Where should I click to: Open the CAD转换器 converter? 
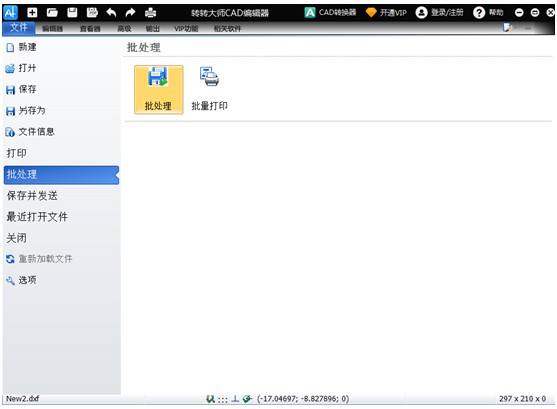pos(330,13)
